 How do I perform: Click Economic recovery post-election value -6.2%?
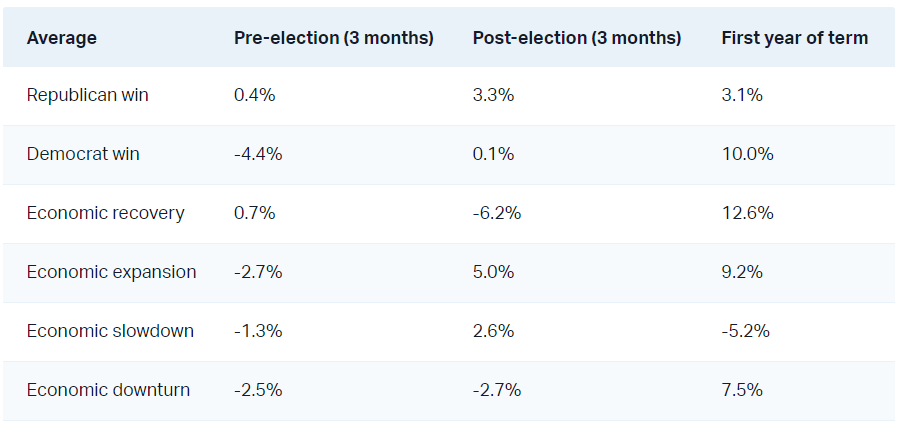(x=497, y=213)
